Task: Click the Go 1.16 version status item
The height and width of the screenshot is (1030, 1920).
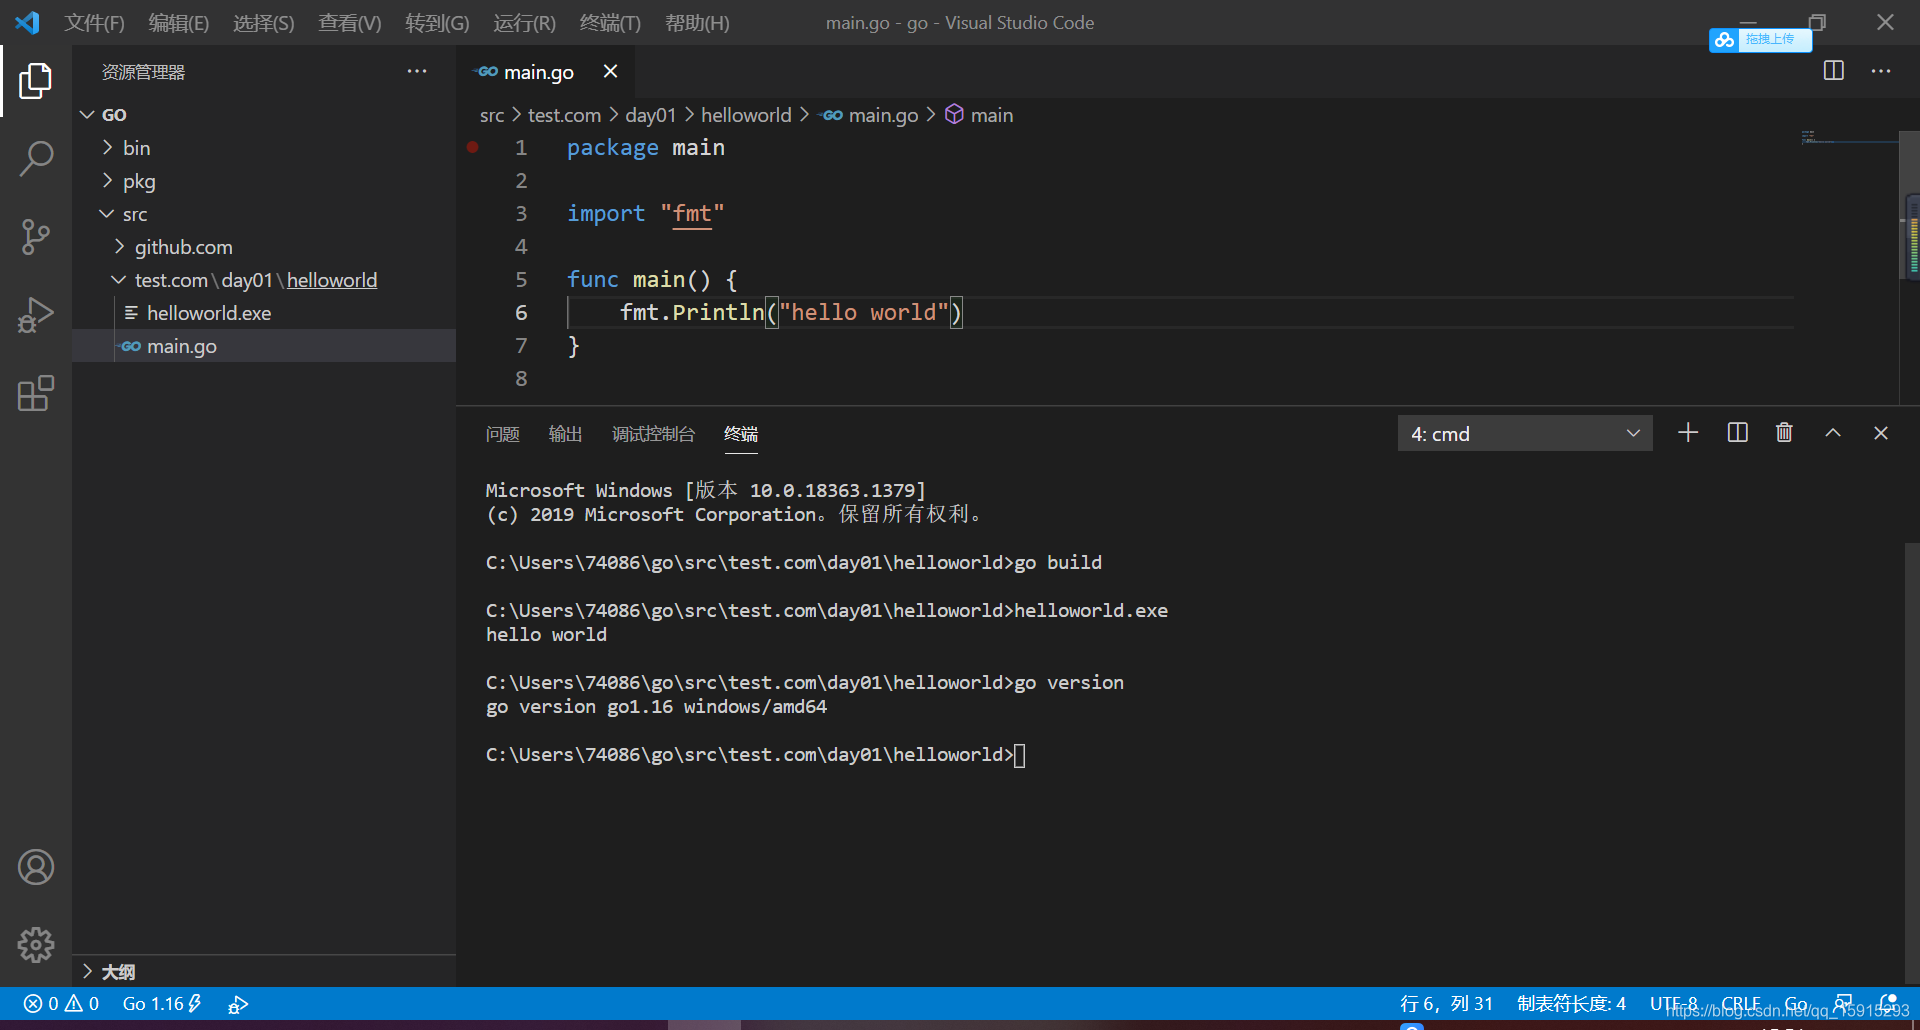Action: (x=162, y=1003)
